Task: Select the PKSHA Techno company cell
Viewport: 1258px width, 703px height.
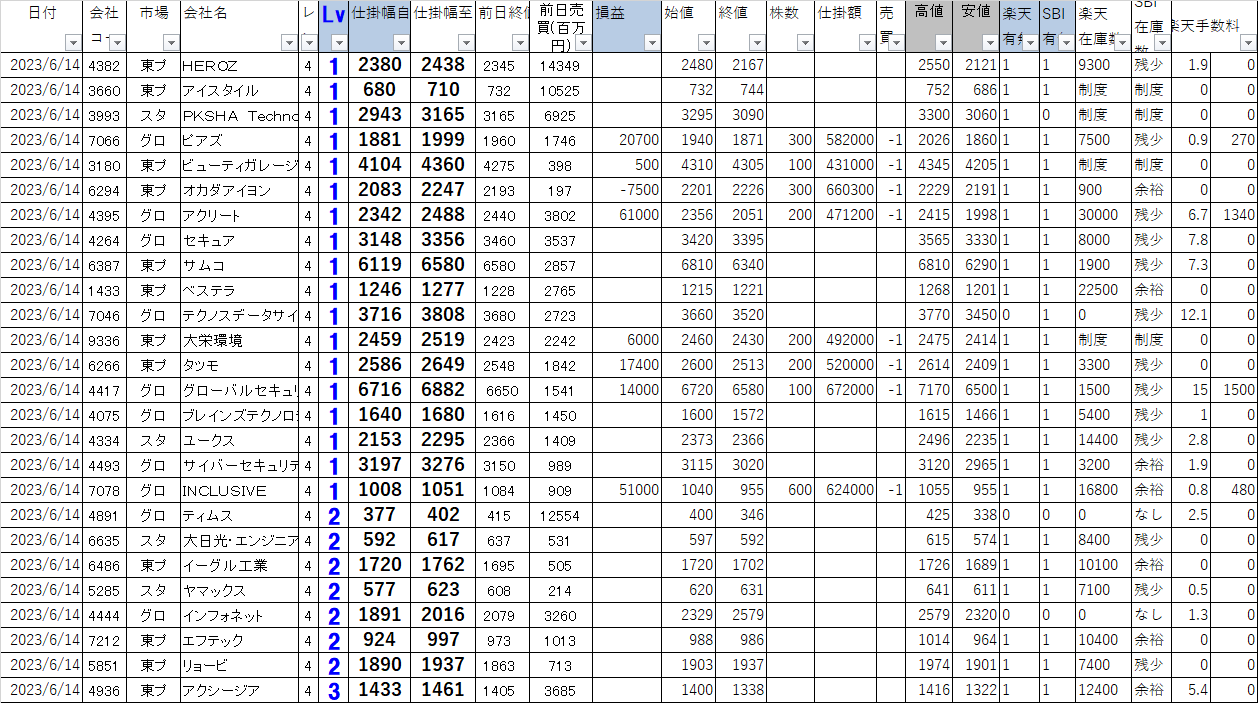Action: [238, 115]
